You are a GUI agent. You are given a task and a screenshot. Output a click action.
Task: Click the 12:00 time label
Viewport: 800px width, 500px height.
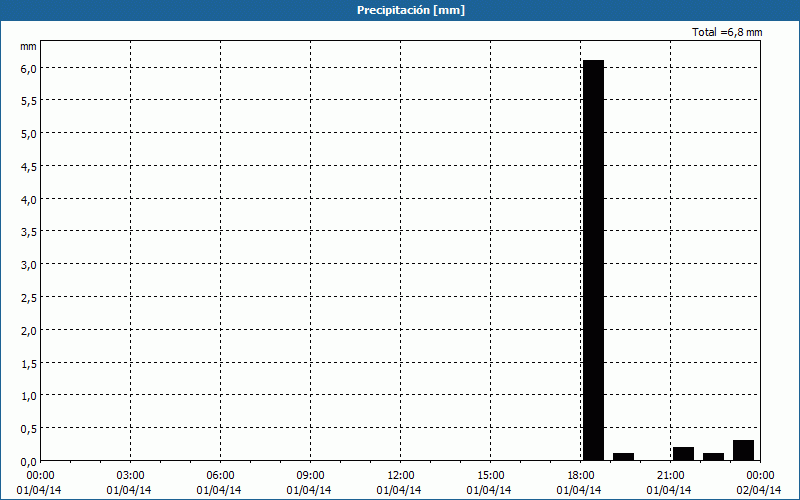click(x=401, y=476)
